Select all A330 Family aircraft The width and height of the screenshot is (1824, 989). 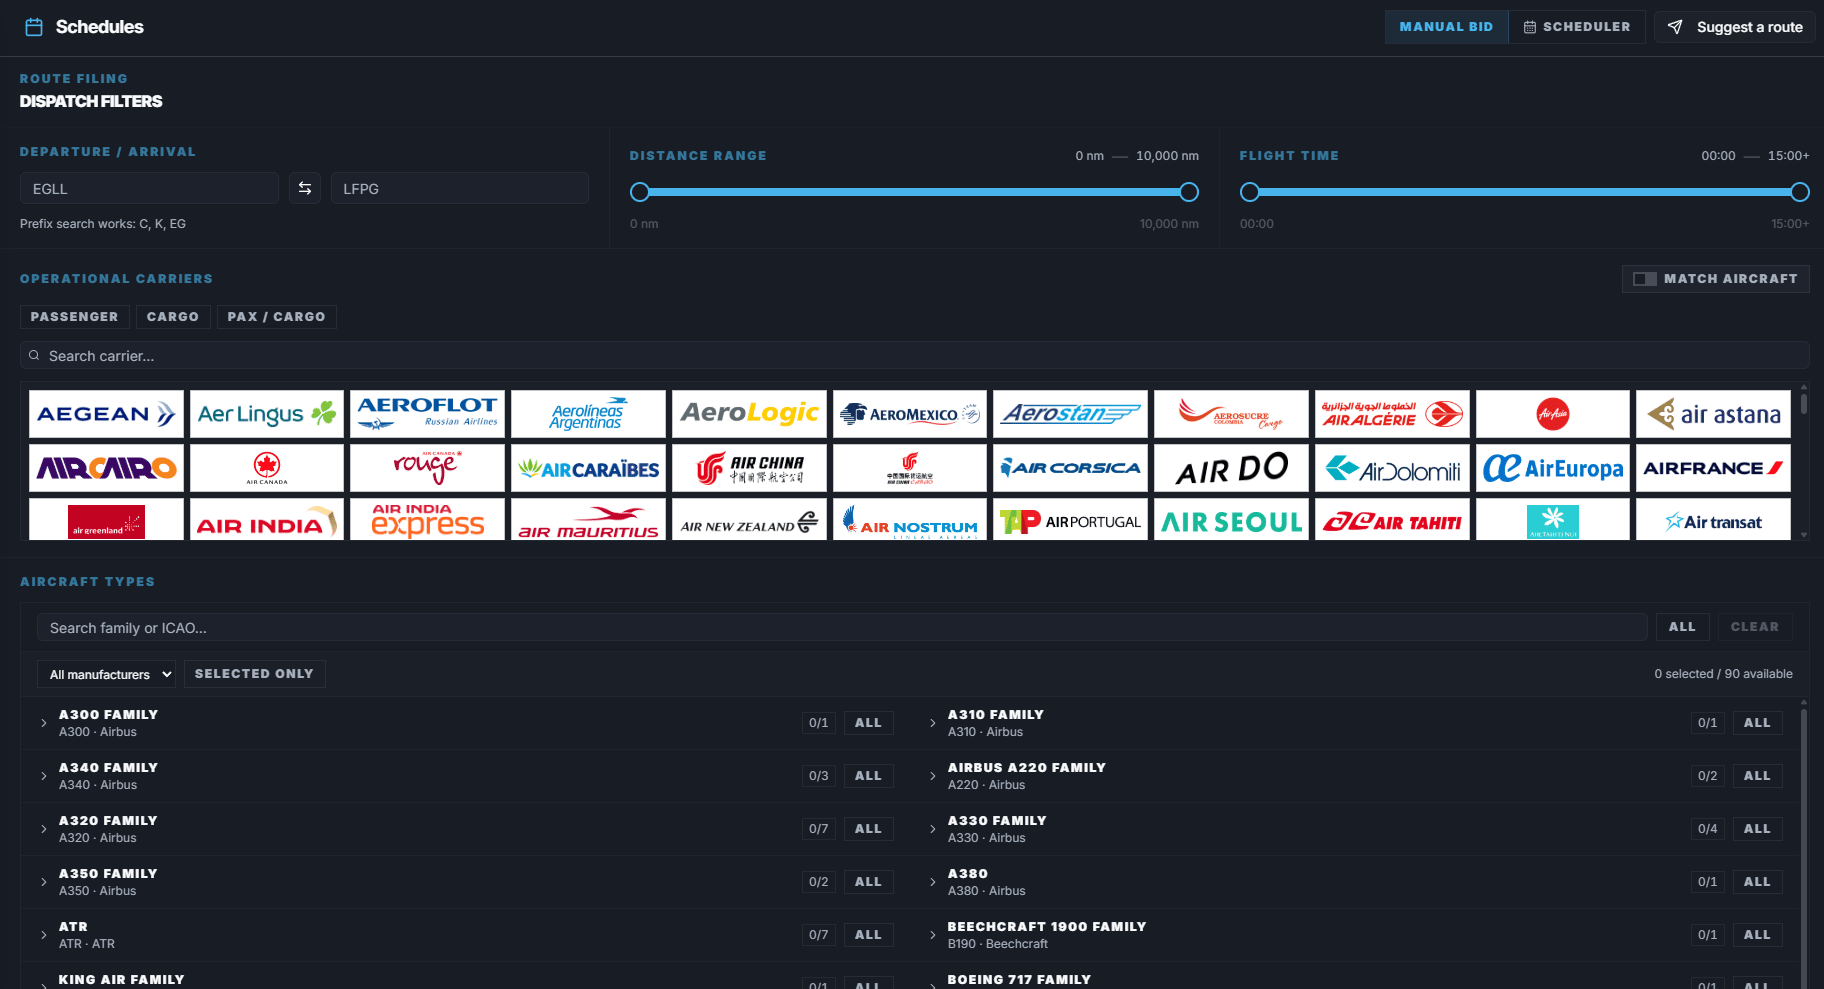click(x=1757, y=829)
